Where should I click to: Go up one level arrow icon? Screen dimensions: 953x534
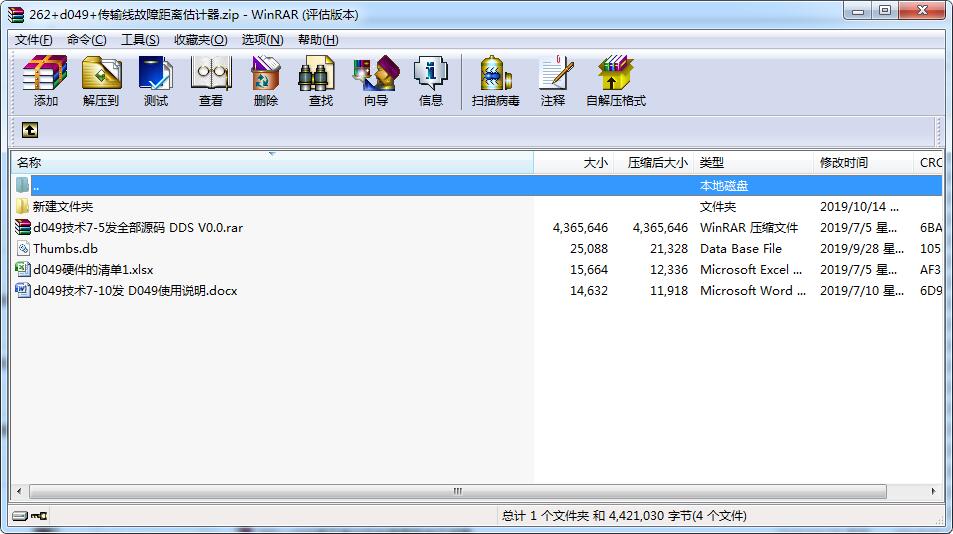[30, 130]
